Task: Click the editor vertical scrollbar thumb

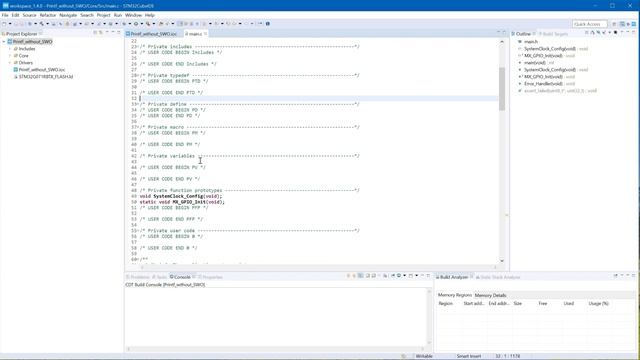Action: coord(502,89)
